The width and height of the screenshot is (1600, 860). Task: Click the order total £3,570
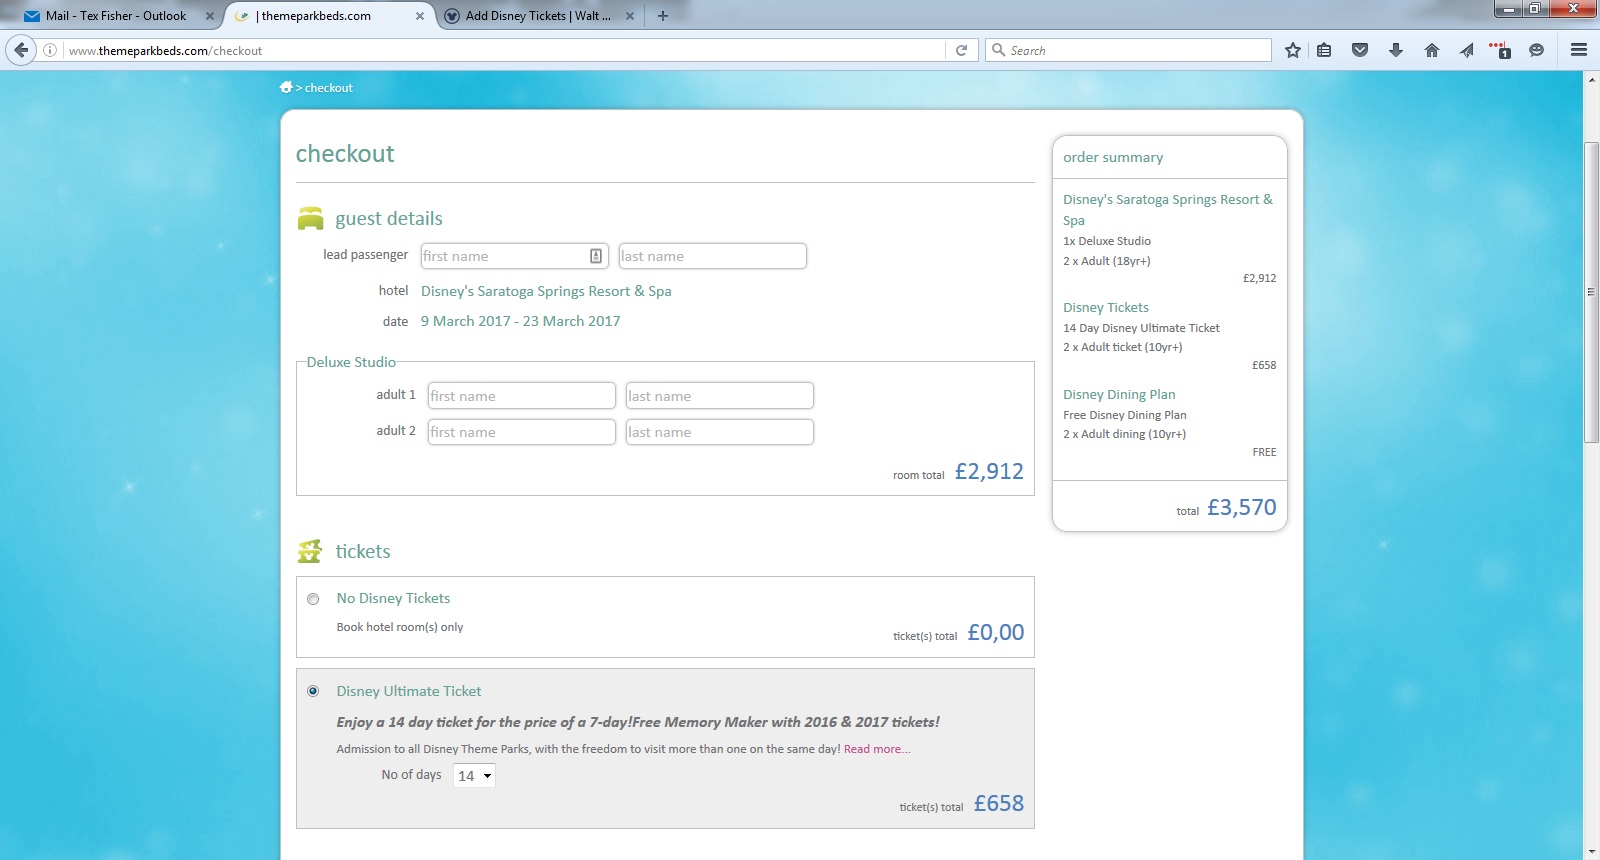click(x=1242, y=507)
